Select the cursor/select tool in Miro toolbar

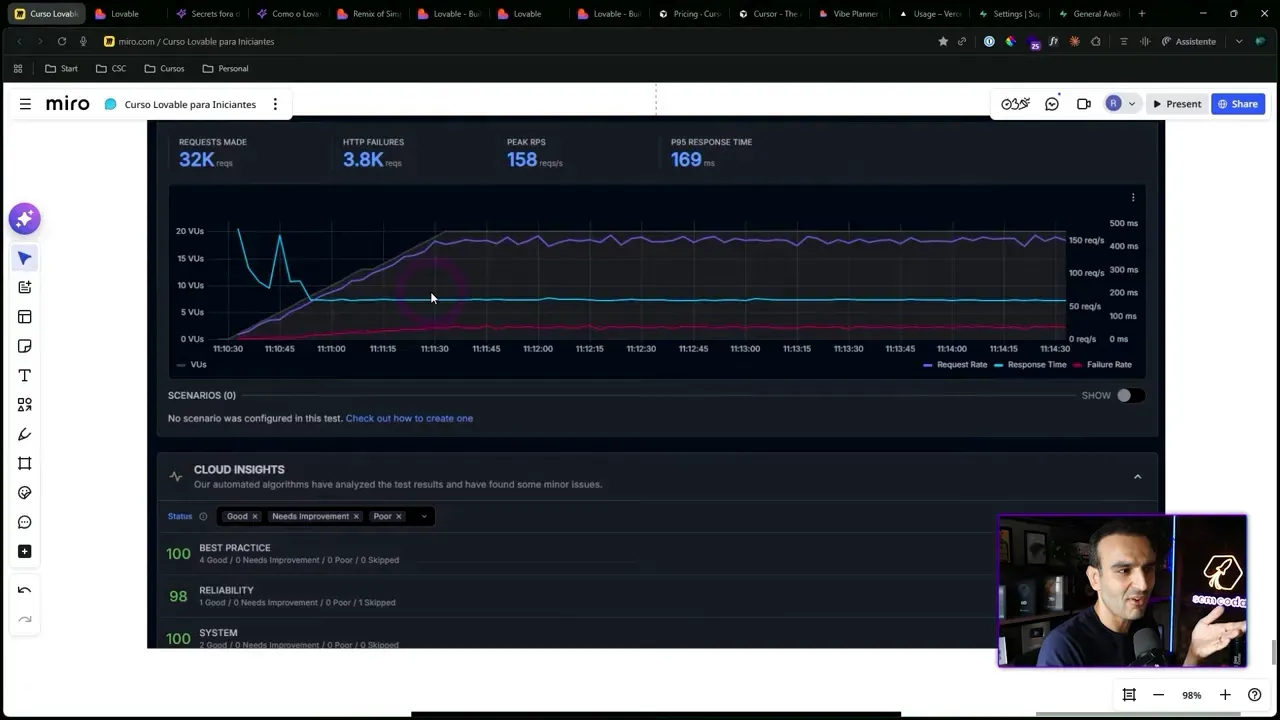pyautogui.click(x=24, y=258)
